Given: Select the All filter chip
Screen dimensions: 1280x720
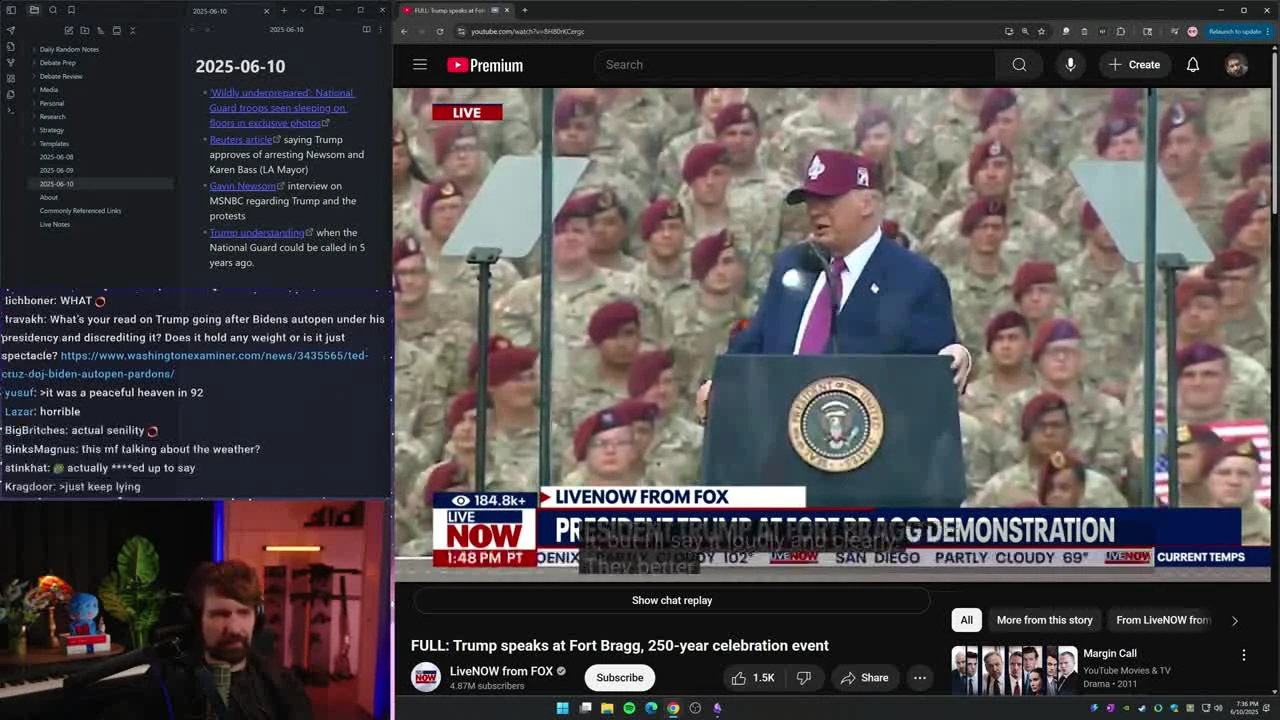Looking at the screenshot, I should pyautogui.click(x=966, y=620).
